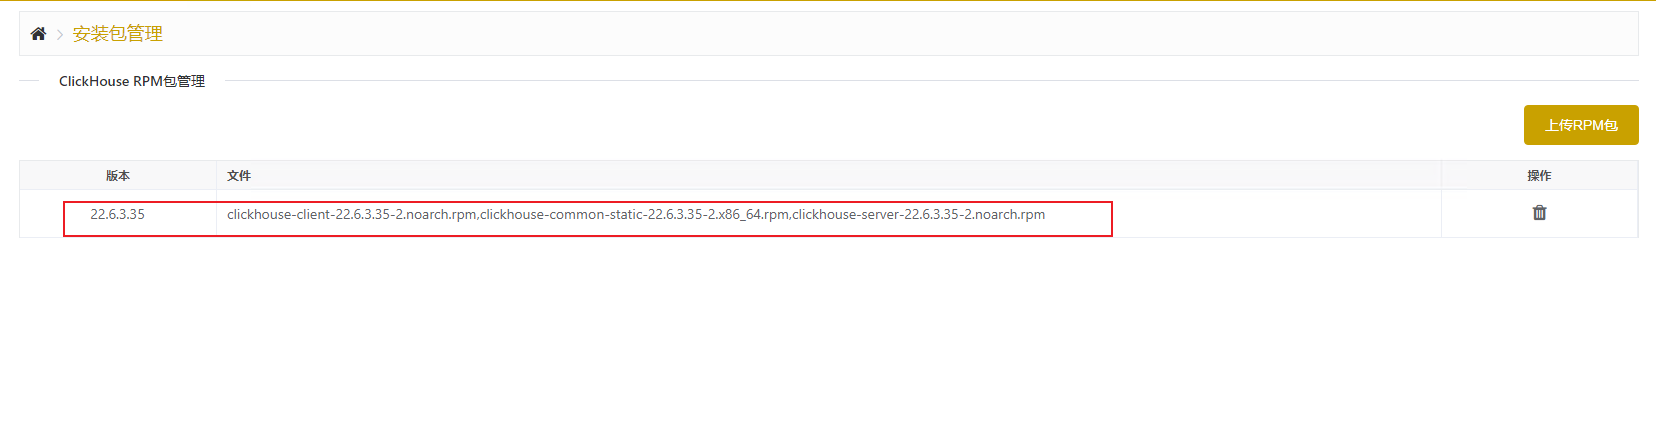Delete the 22.6.3.35 package with trash icon

click(x=1539, y=213)
